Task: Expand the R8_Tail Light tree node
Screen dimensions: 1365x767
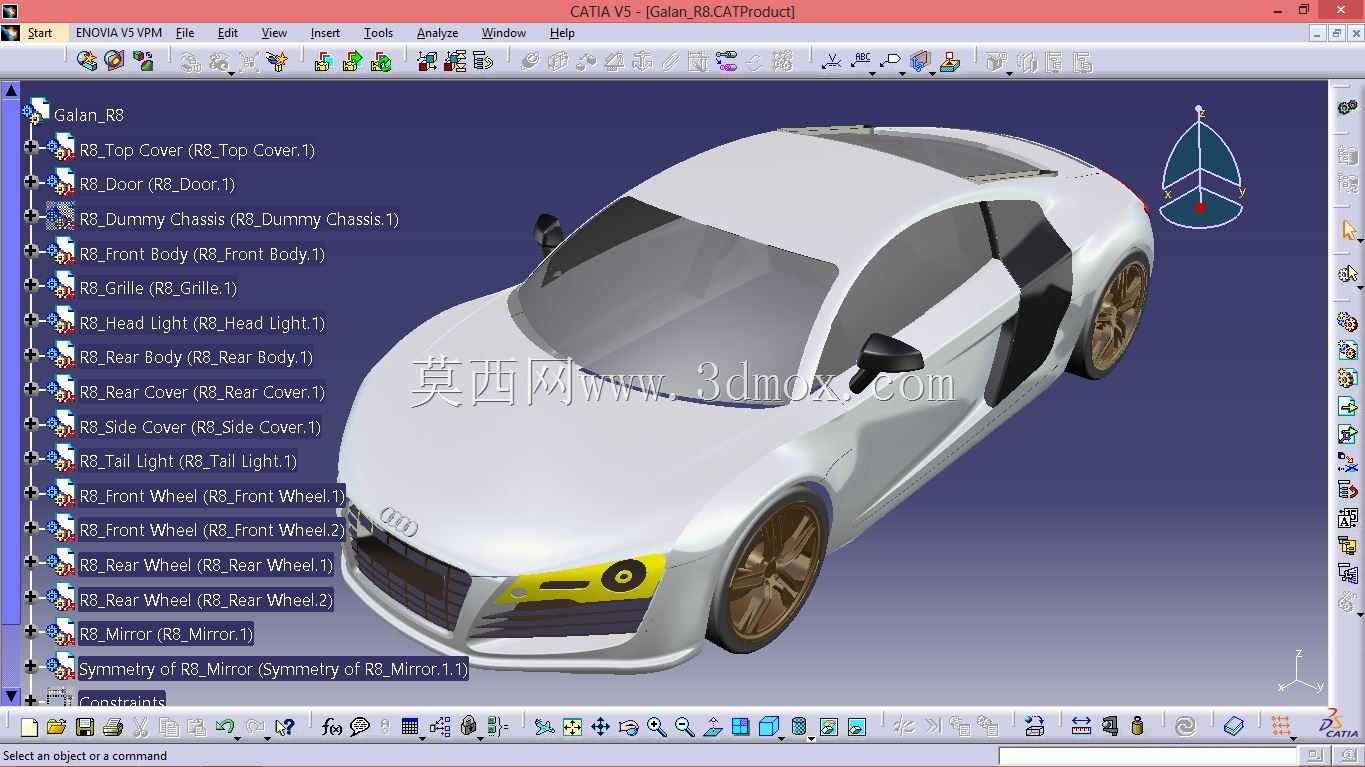Action: (30, 460)
